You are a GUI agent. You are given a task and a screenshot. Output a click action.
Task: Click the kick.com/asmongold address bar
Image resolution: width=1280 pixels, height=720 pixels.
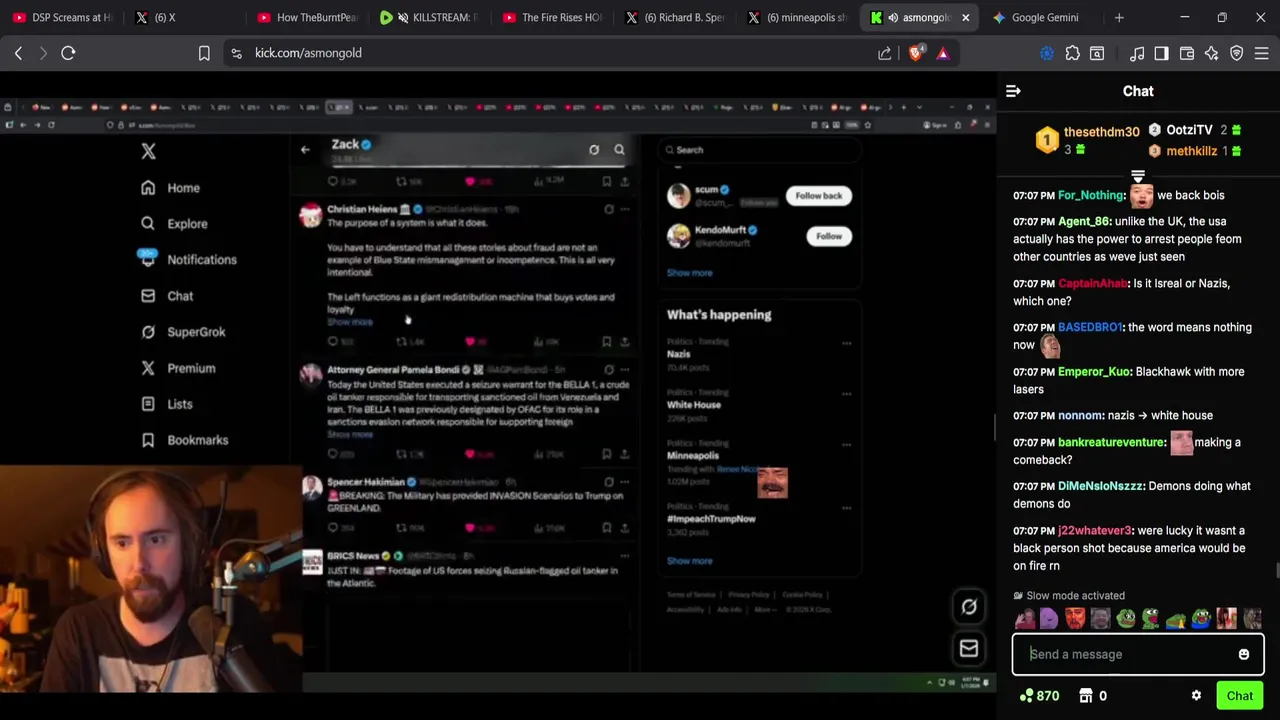click(x=560, y=53)
